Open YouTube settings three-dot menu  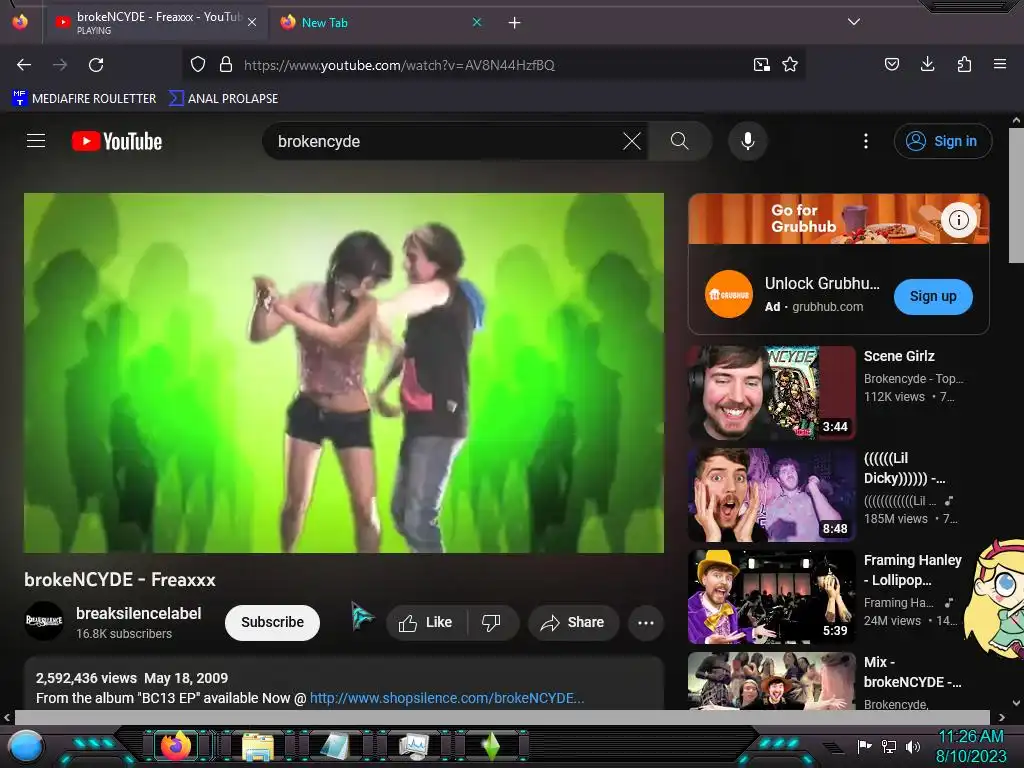866,141
